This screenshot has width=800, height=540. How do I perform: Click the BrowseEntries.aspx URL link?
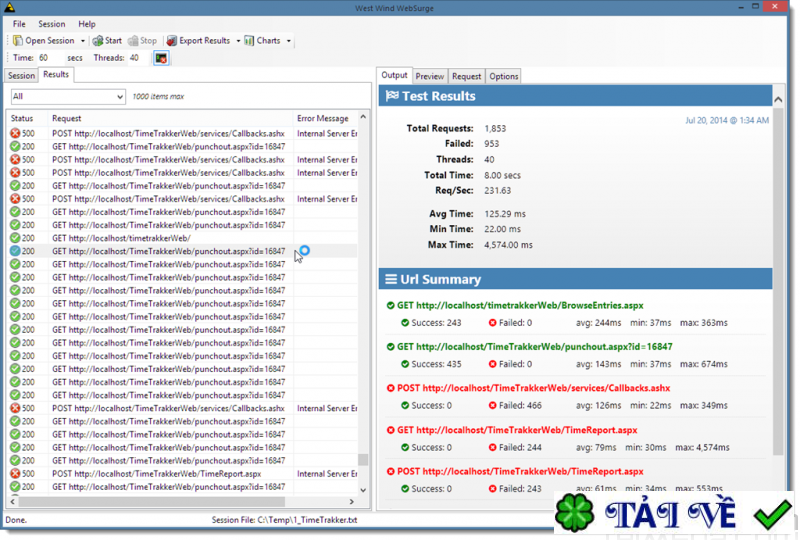pos(520,305)
